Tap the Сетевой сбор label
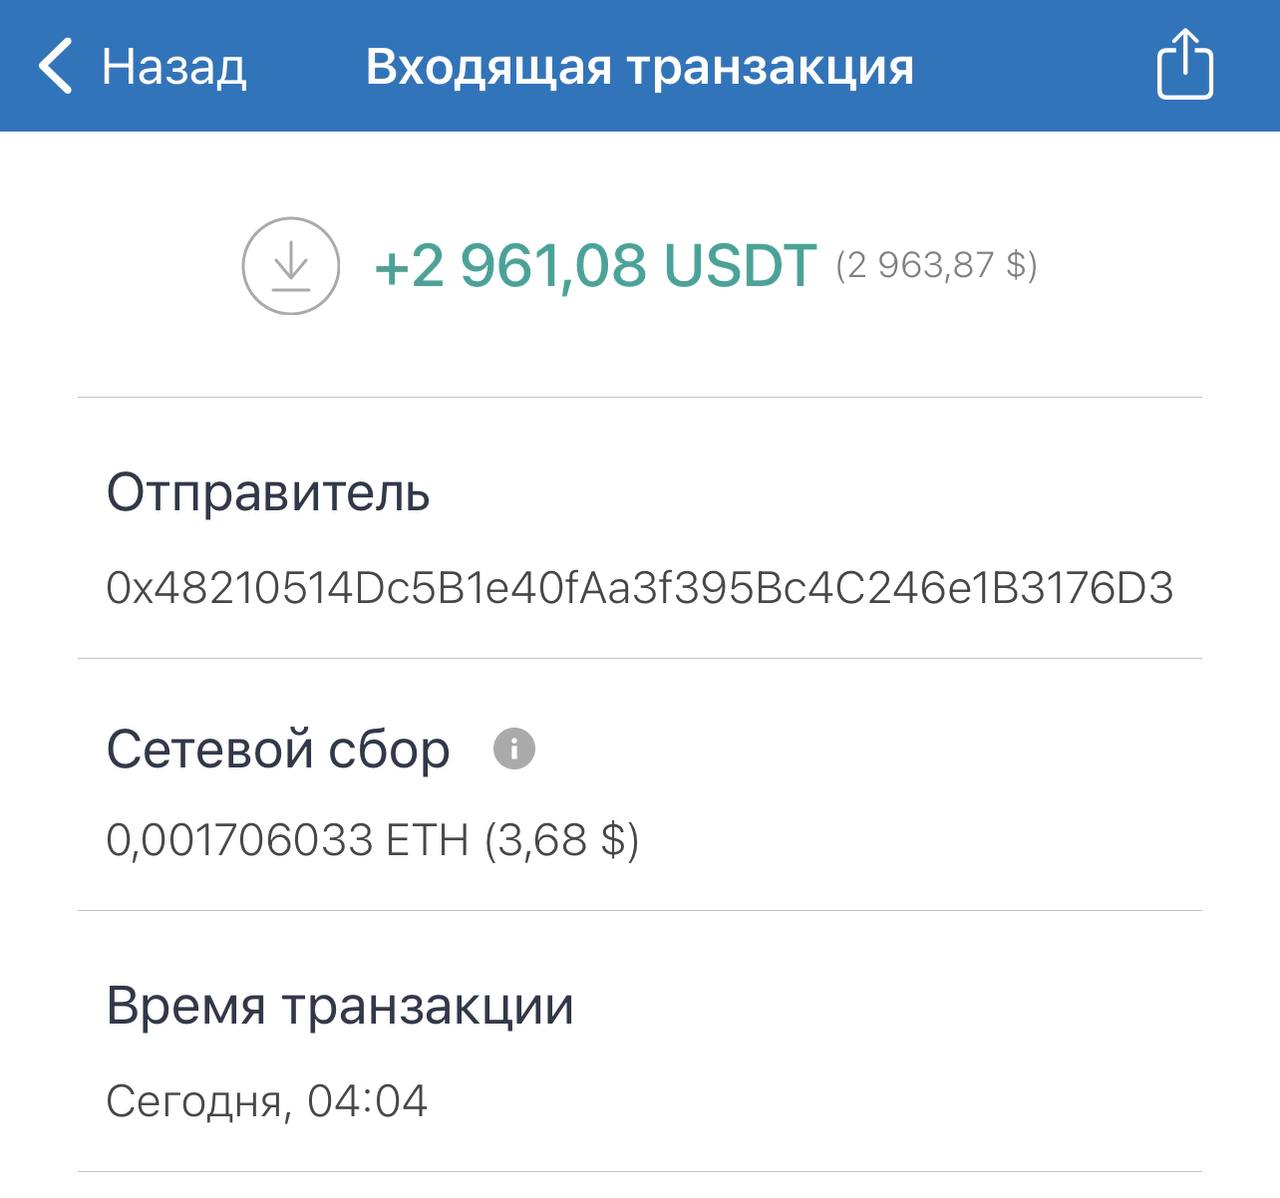This screenshot has height=1198, width=1280. [278, 749]
